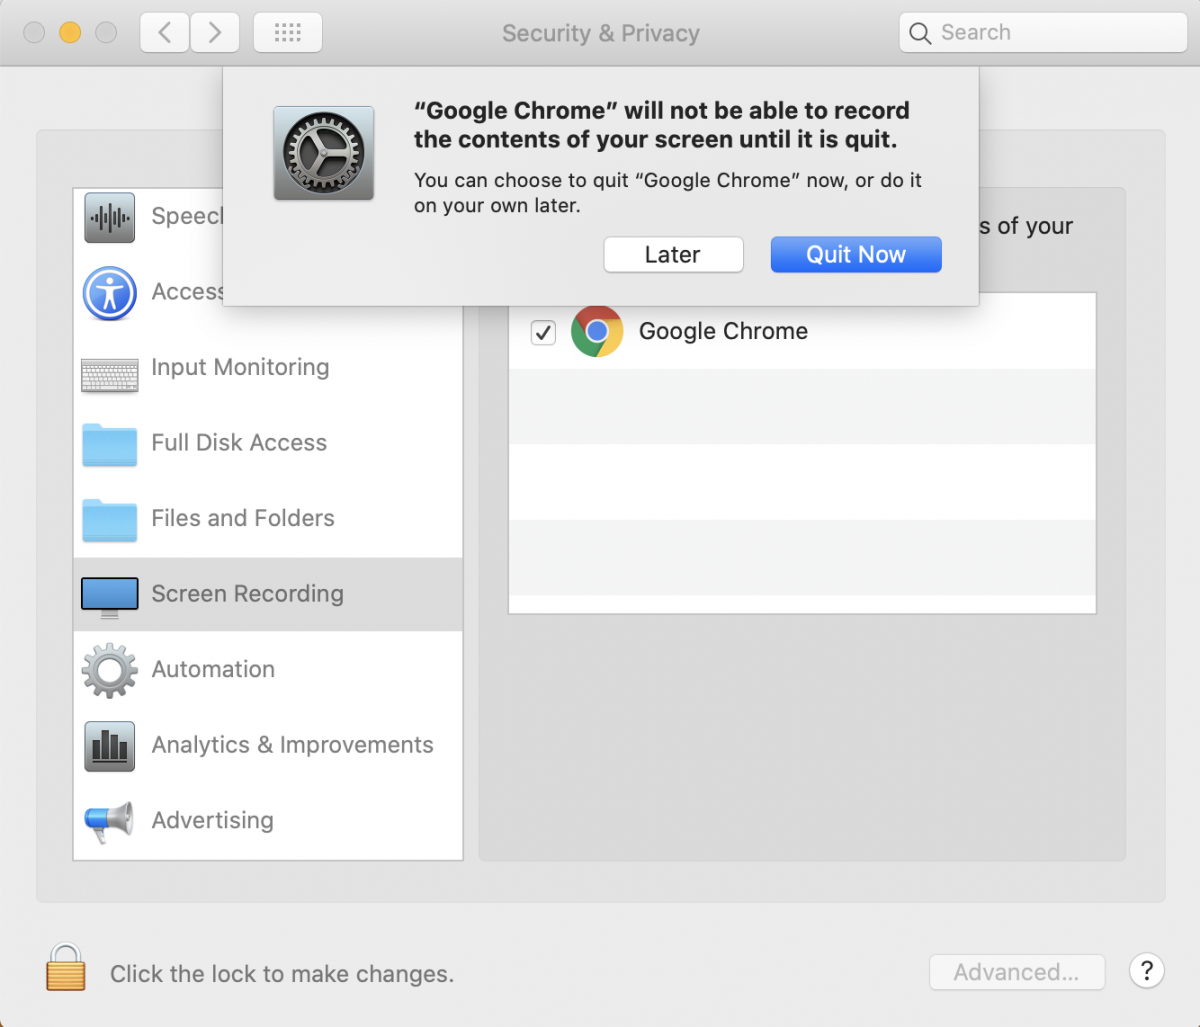Minimize window with the yellow button
The image size is (1200, 1027).
[x=69, y=33]
